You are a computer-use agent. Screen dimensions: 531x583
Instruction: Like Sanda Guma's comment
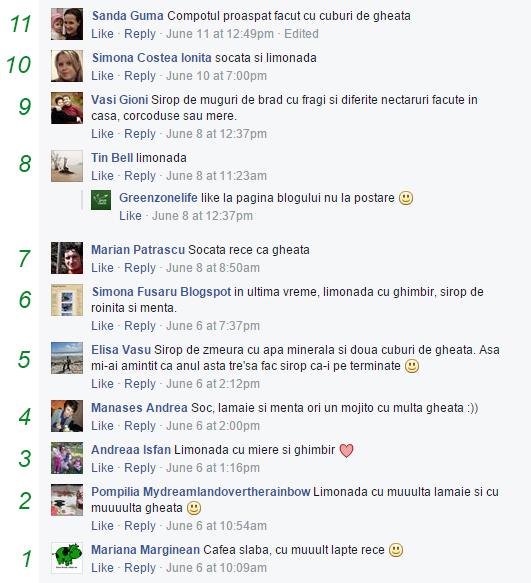pos(102,34)
